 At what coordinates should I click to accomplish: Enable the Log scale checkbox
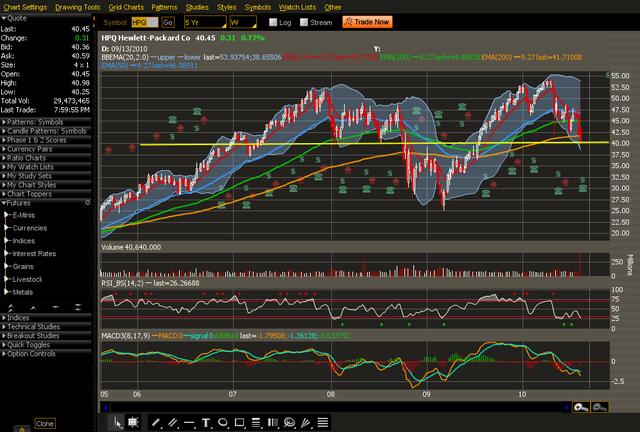tap(273, 22)
